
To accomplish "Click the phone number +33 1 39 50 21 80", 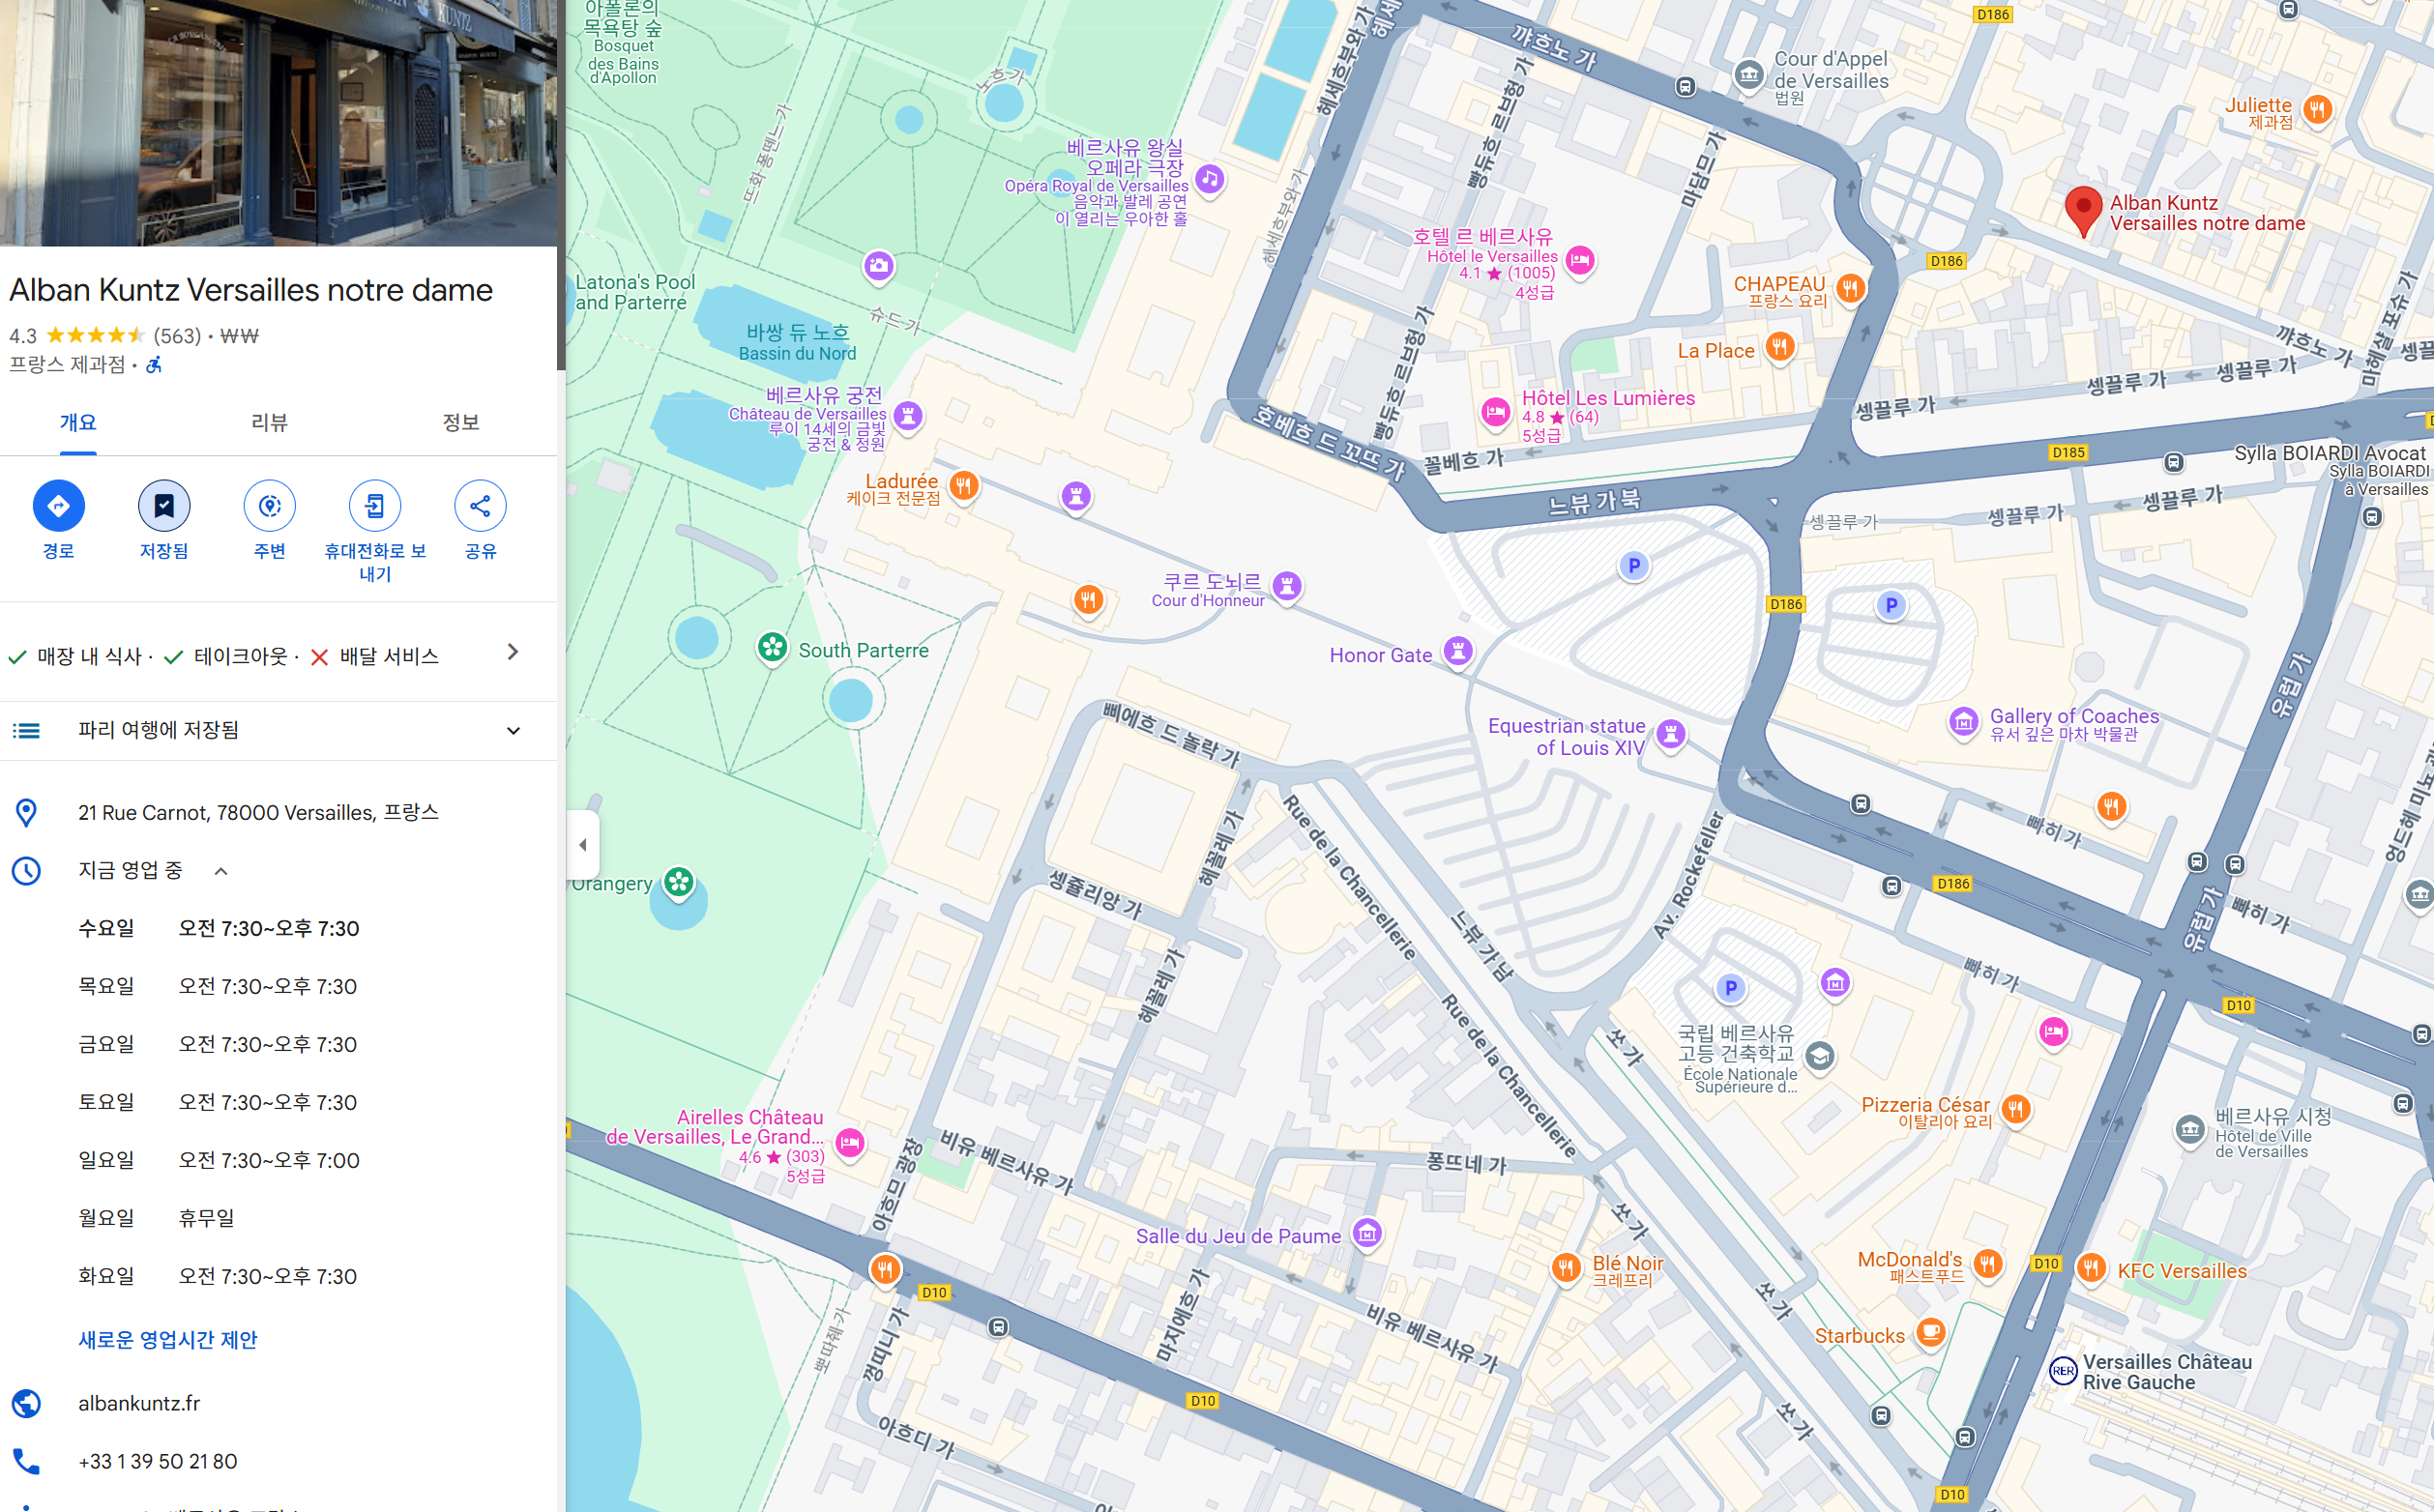I will click(x=158, y=1462).
